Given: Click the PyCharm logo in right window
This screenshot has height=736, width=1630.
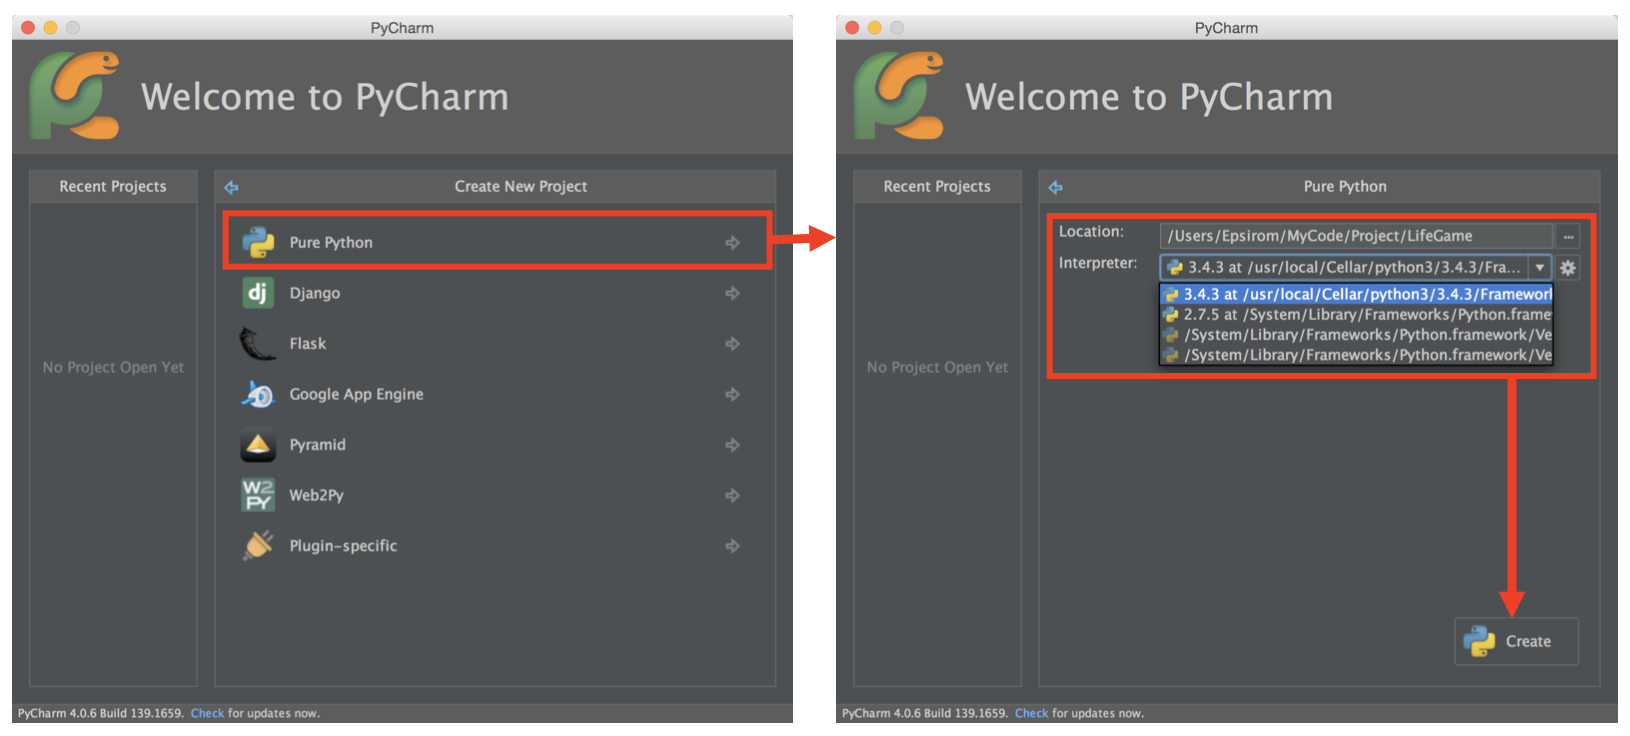Looking at the screenshot, I should tap(899, 96).
